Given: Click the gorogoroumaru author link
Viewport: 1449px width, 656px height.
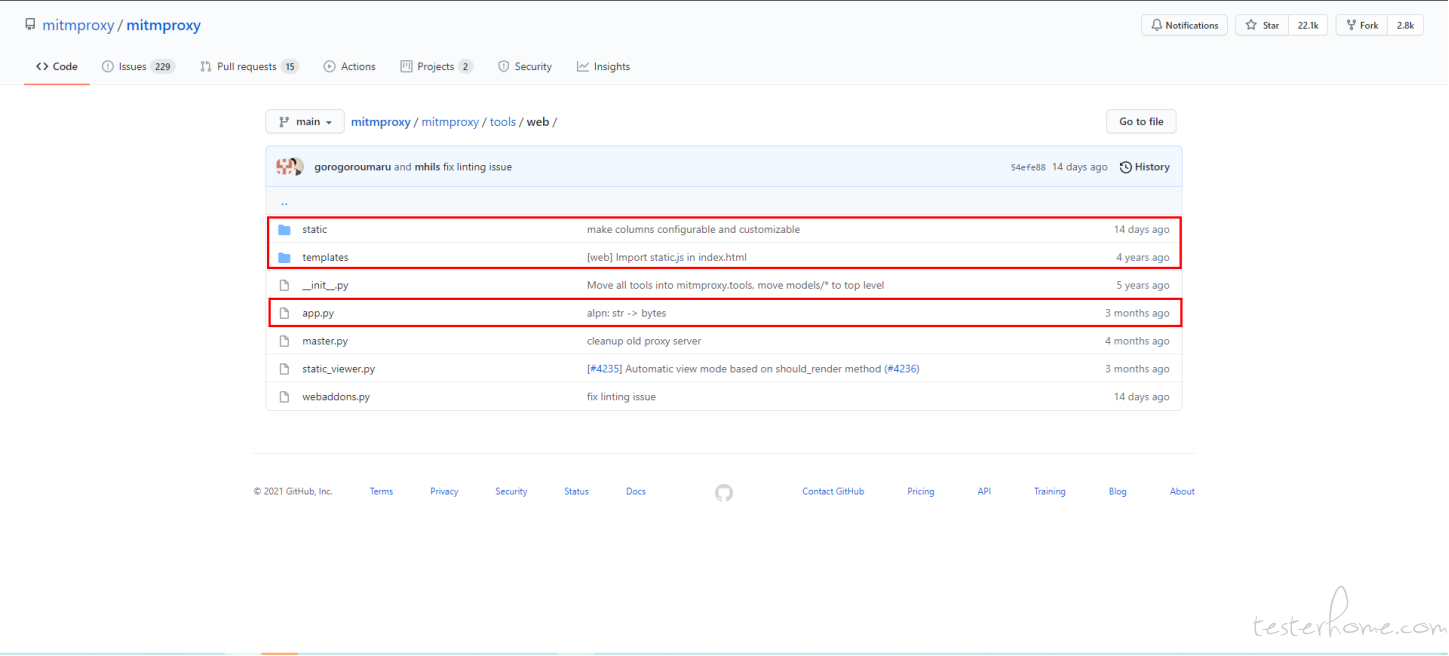Looking at the screenshot, I should (352, 168).
